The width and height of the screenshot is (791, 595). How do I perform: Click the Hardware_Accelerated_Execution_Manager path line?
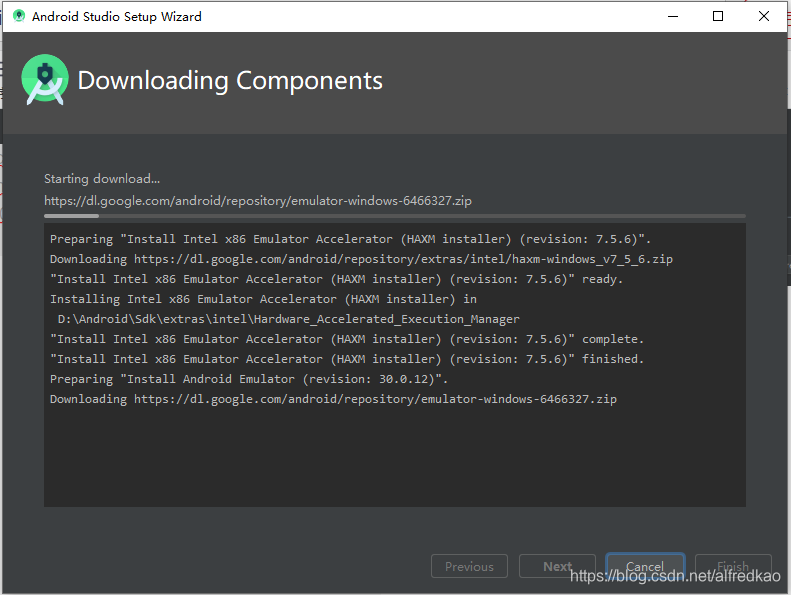coord(289,319)
